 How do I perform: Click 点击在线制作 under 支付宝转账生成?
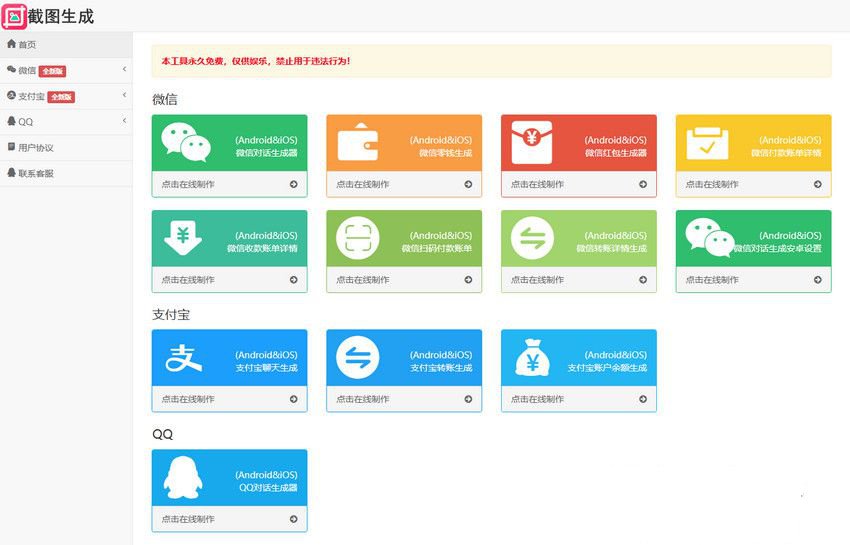point(363,399)
